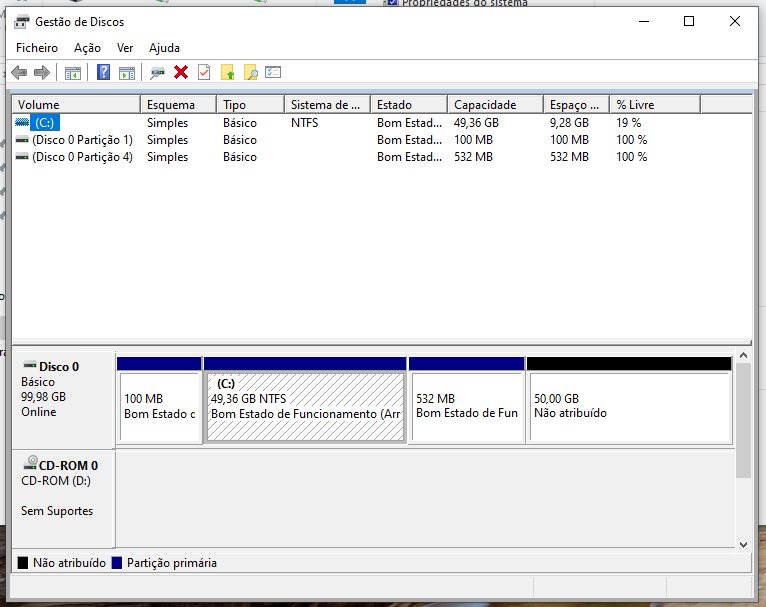Click the red X delete icon

point(181,72)
